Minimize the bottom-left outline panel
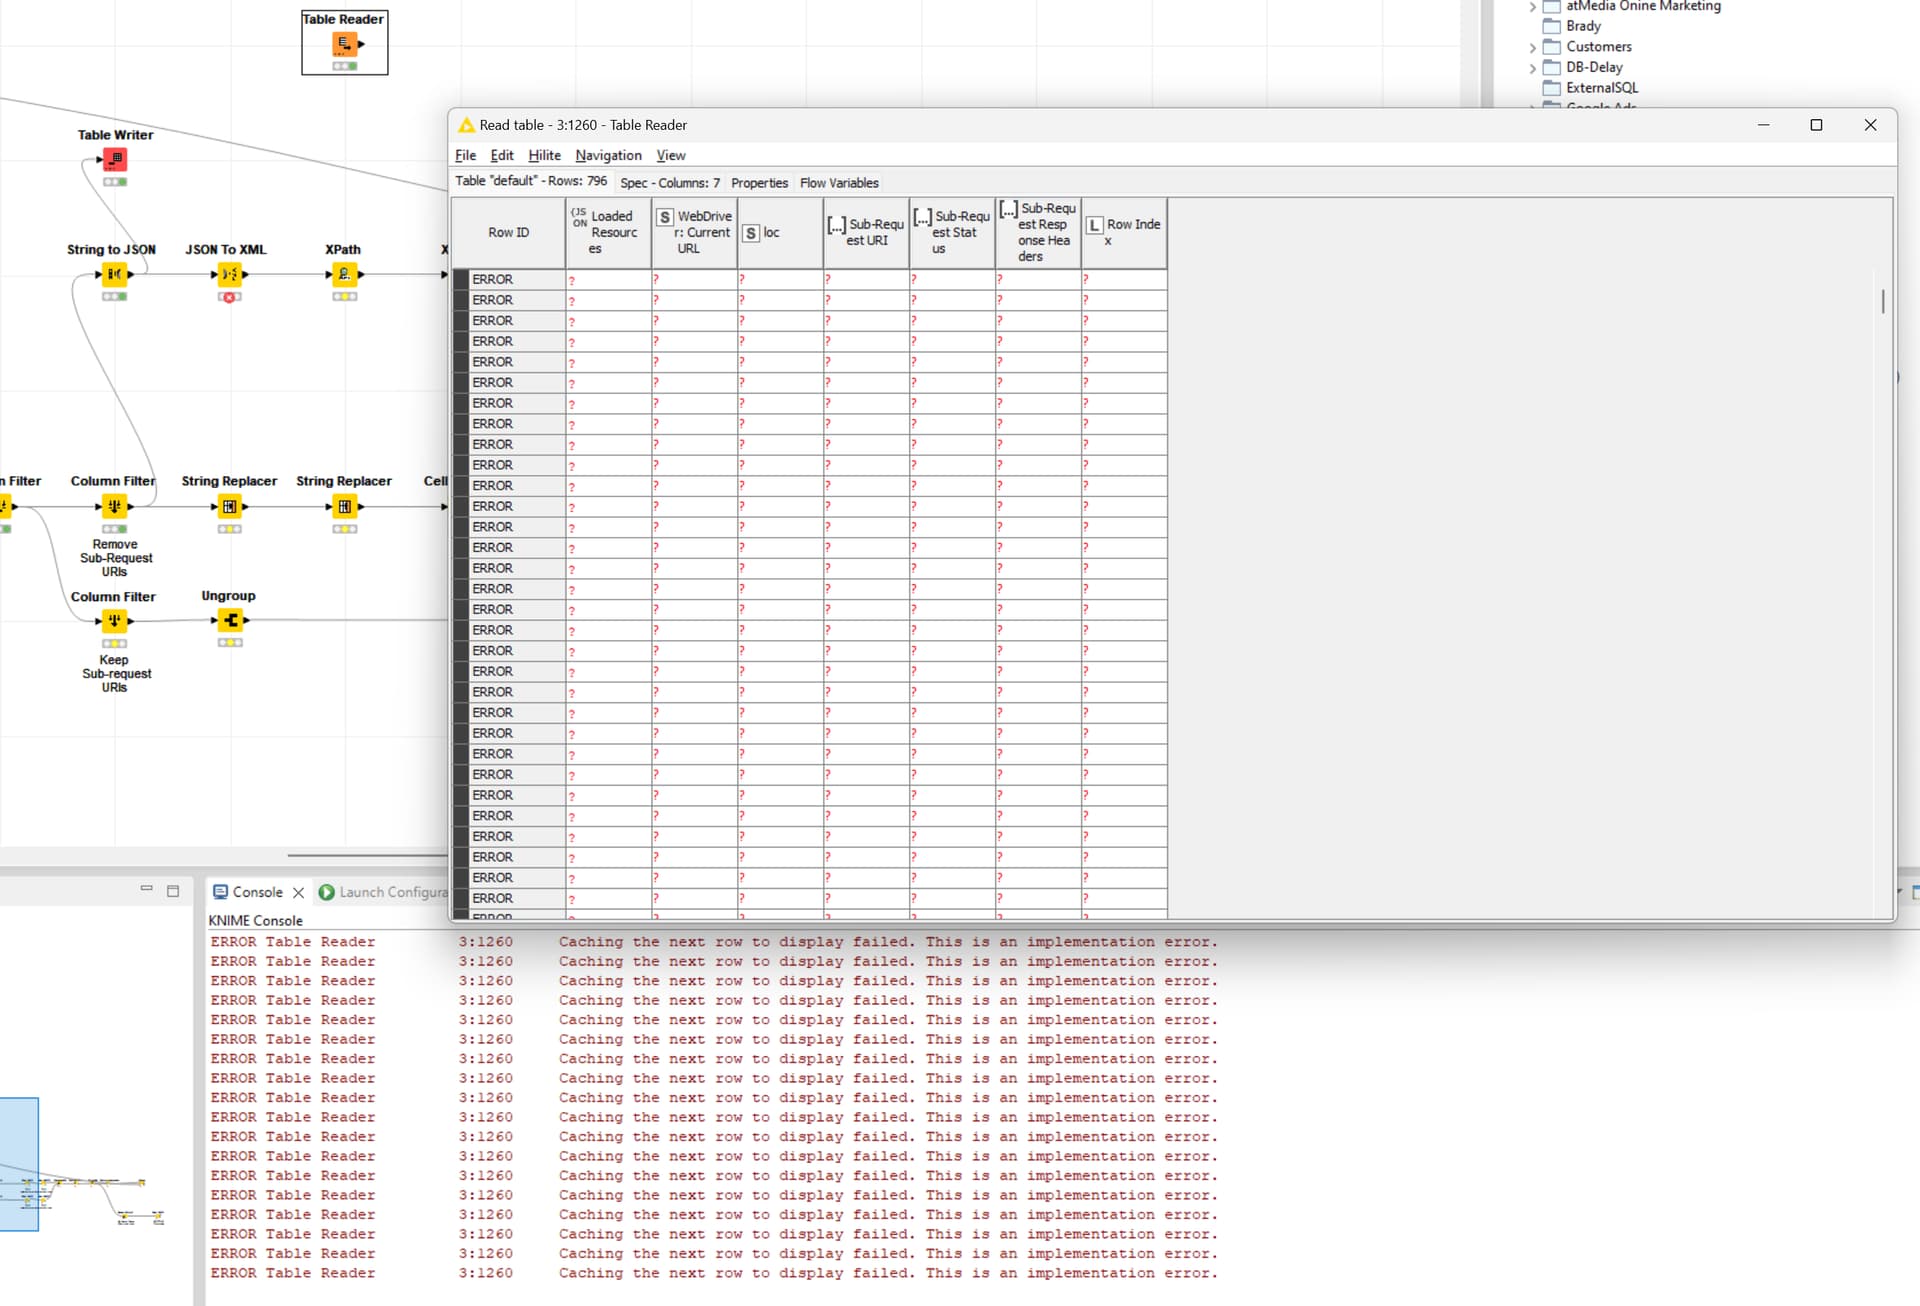 [x=147, y=888]
